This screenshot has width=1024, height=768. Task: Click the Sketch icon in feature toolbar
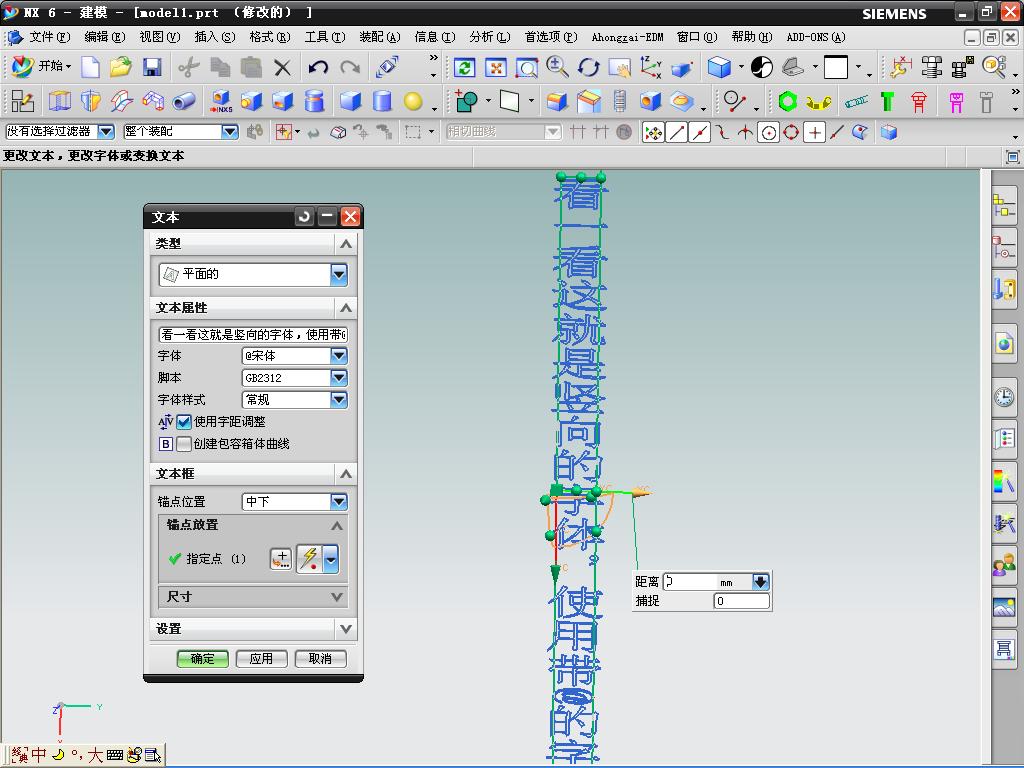[x=23, y=101]
